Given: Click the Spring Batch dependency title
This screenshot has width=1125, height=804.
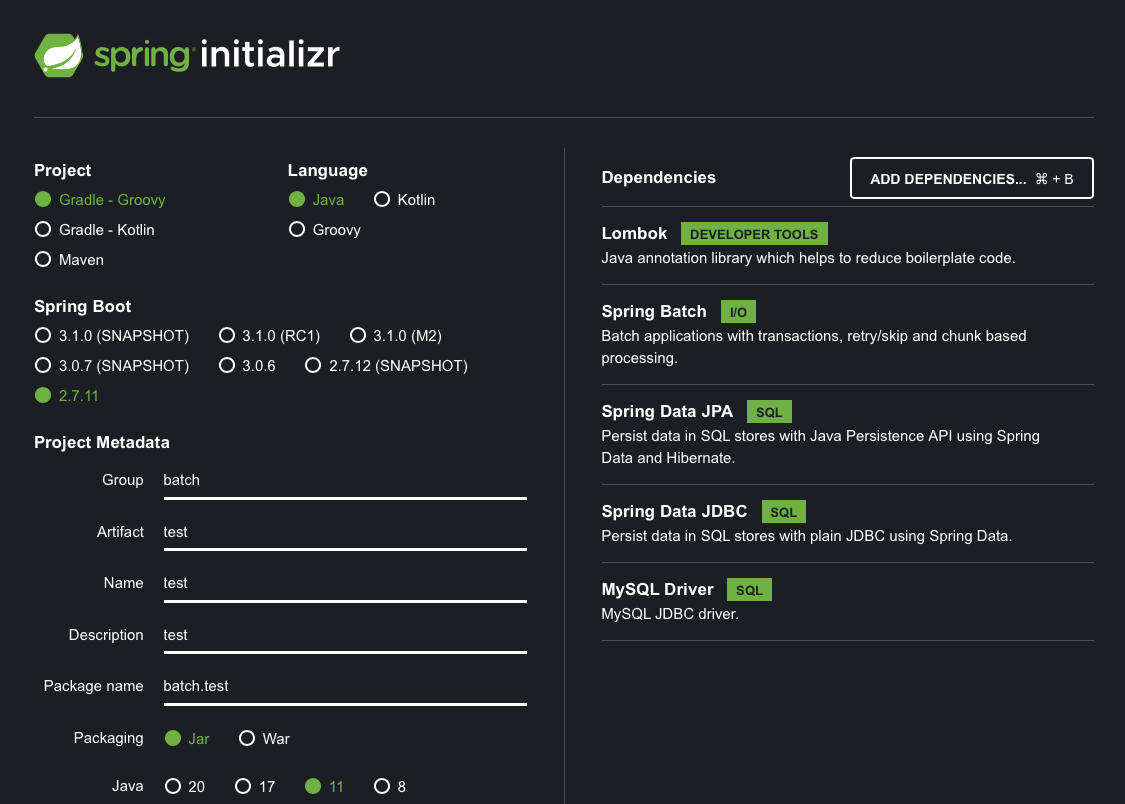Looking at the screenshot, I should tap(654, 311).
